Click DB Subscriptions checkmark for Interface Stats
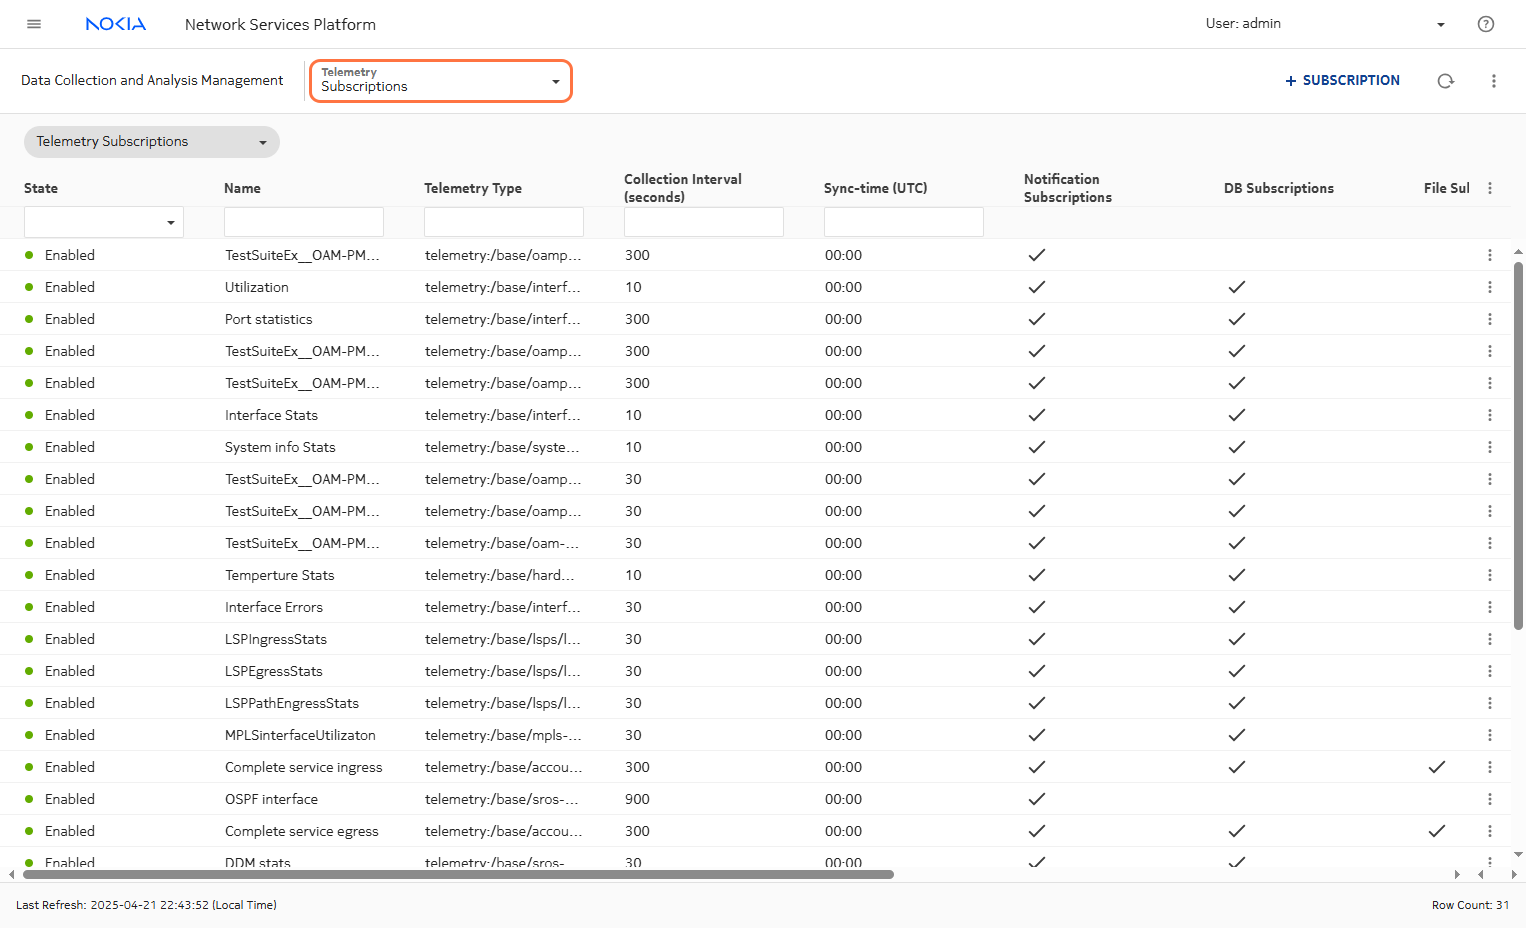Screen dimensions: 1526x928 1237,415
